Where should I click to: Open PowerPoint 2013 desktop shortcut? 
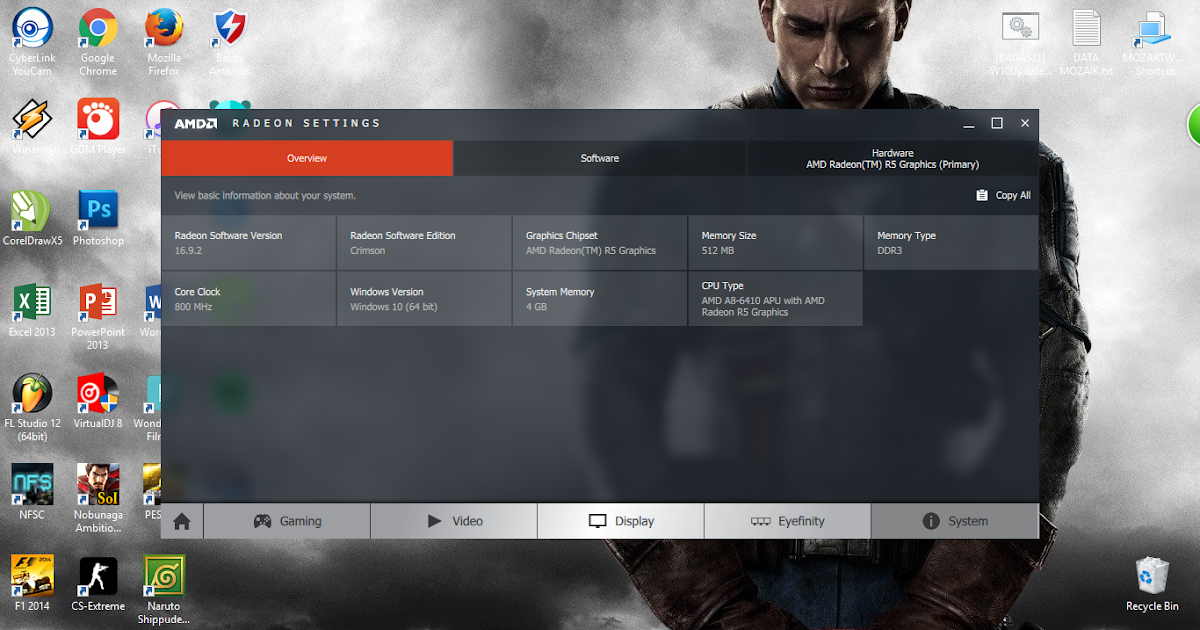click(98, 316)
